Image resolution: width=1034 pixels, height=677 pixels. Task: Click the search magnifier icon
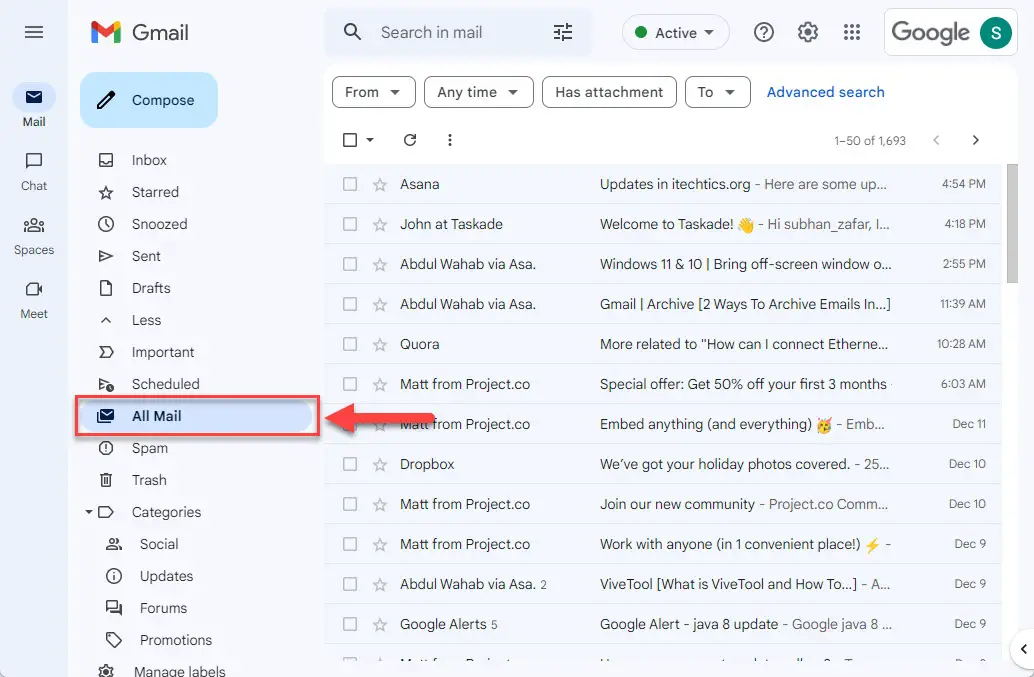tap(352, 32)
